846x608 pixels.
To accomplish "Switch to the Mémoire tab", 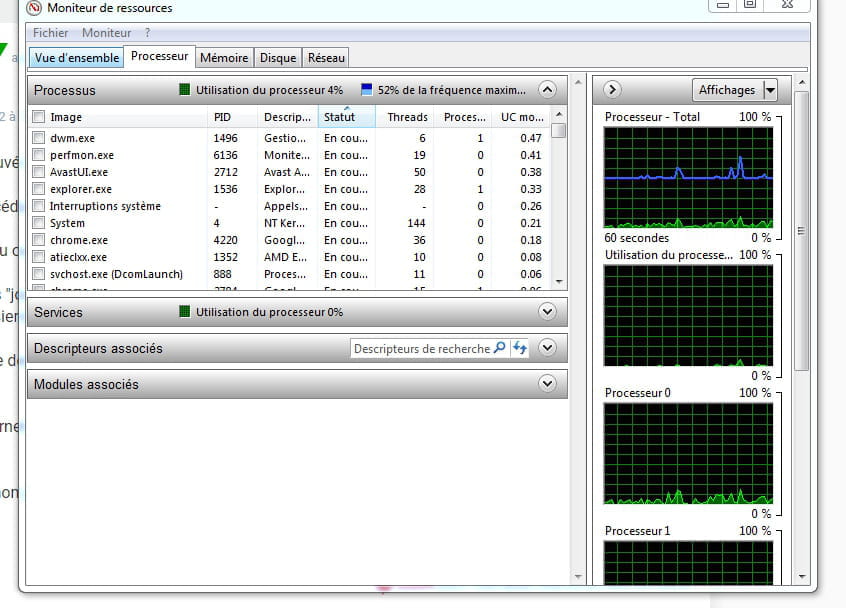I will (x=224, y=58).
